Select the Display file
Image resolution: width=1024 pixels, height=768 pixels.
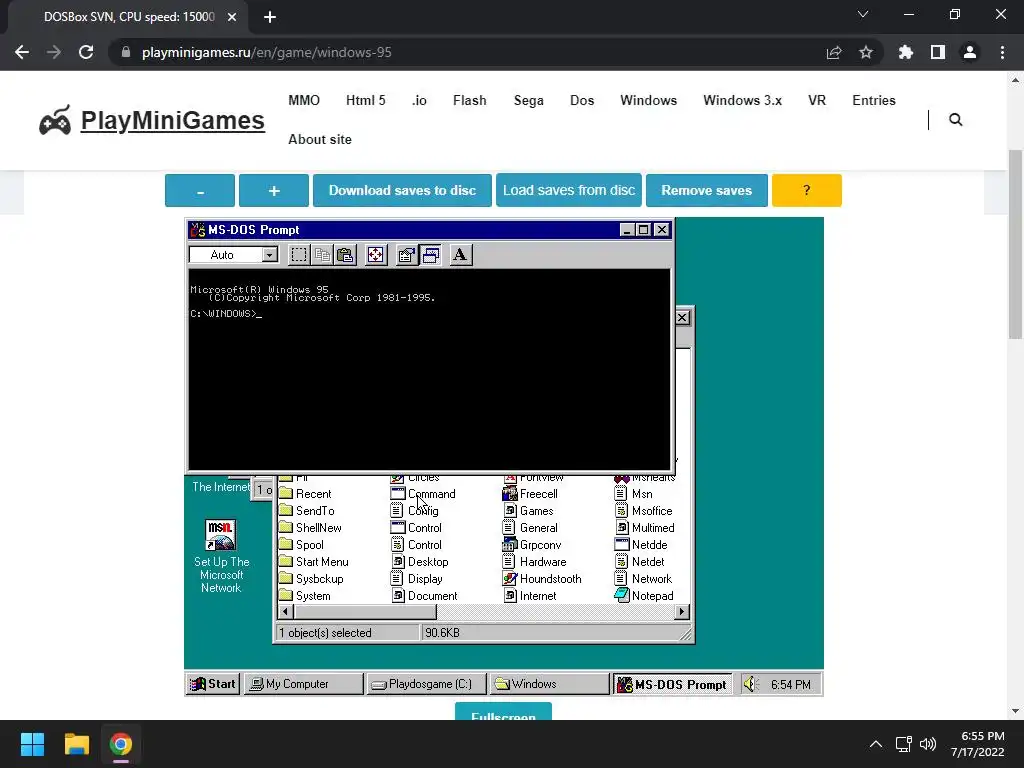point(416,579)
